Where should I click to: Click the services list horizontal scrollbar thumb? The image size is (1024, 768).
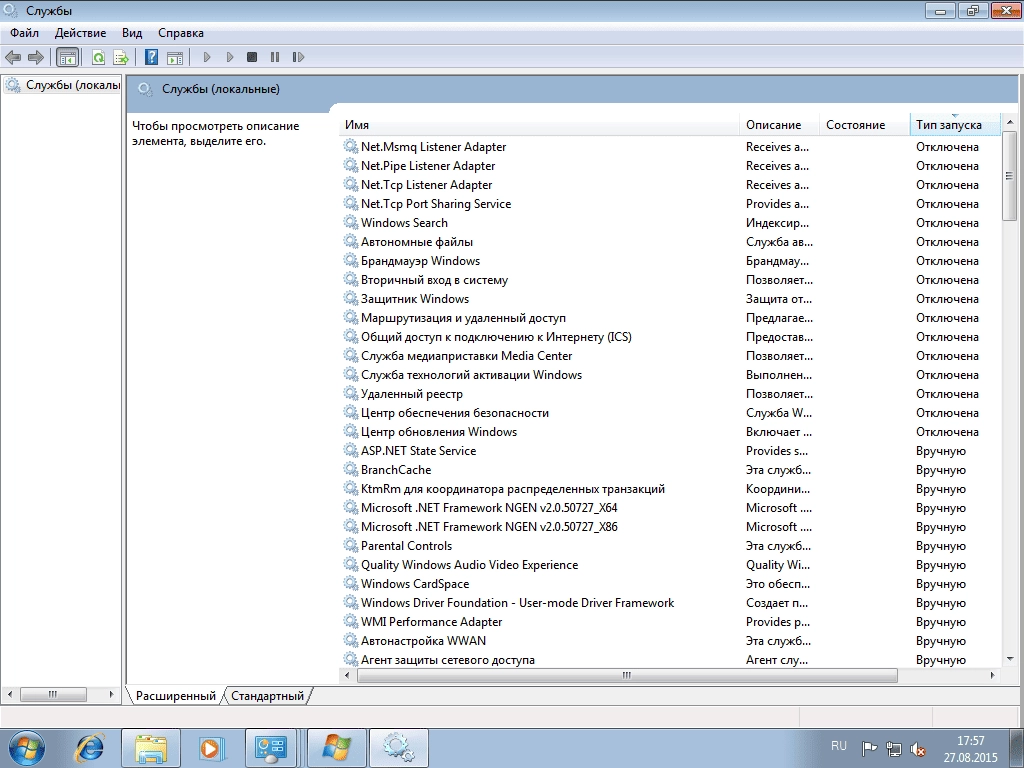point(627,675)
